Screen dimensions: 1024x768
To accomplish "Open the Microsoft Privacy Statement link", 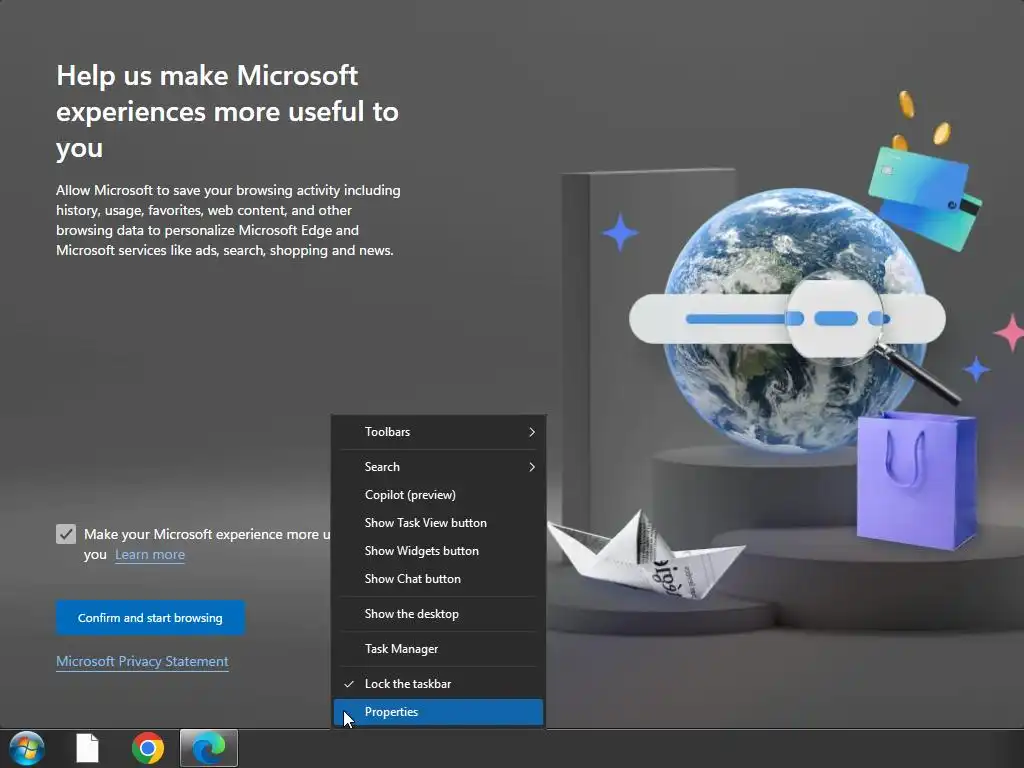I will pyautogui.click(x=142, y=662).
